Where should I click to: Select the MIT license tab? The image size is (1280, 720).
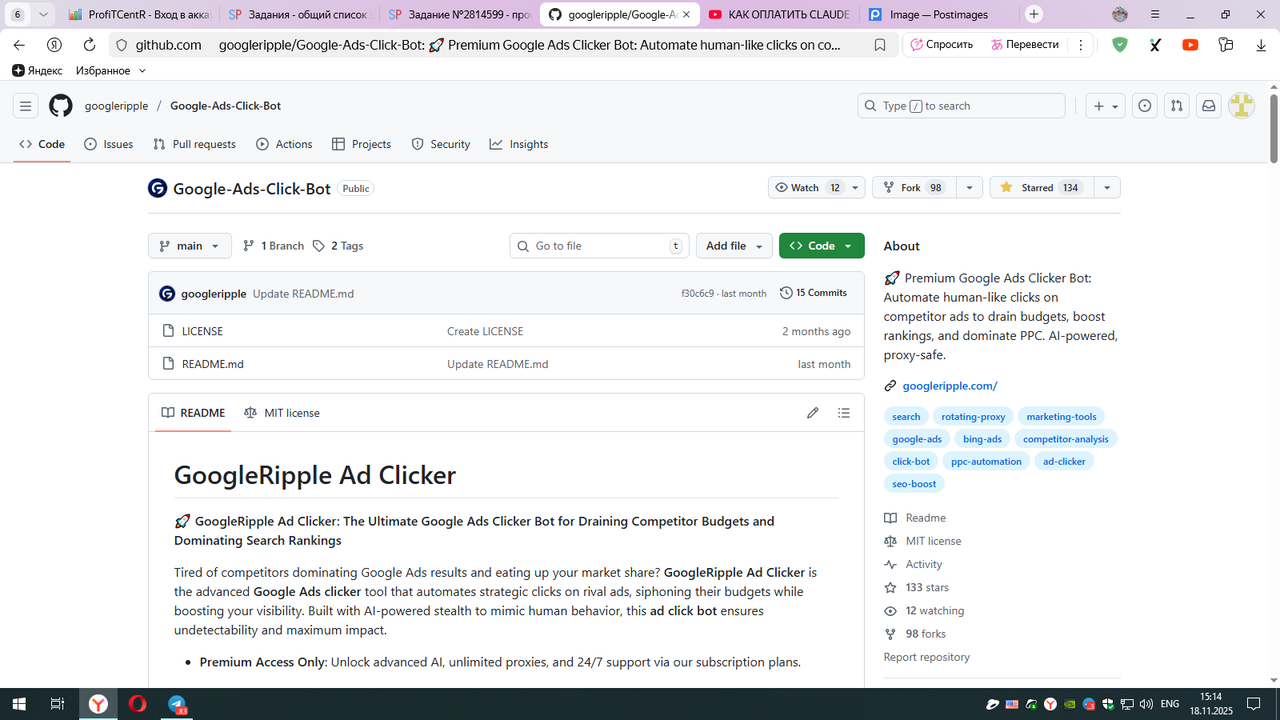tap(282, 413)
